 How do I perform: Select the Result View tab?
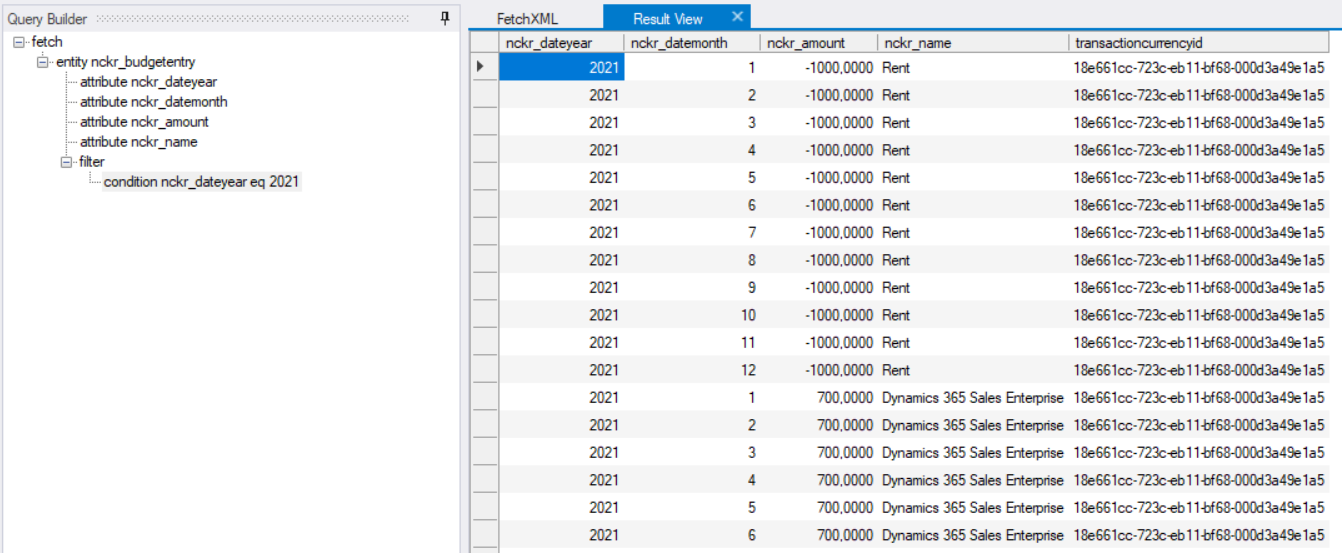pos(667,19)
